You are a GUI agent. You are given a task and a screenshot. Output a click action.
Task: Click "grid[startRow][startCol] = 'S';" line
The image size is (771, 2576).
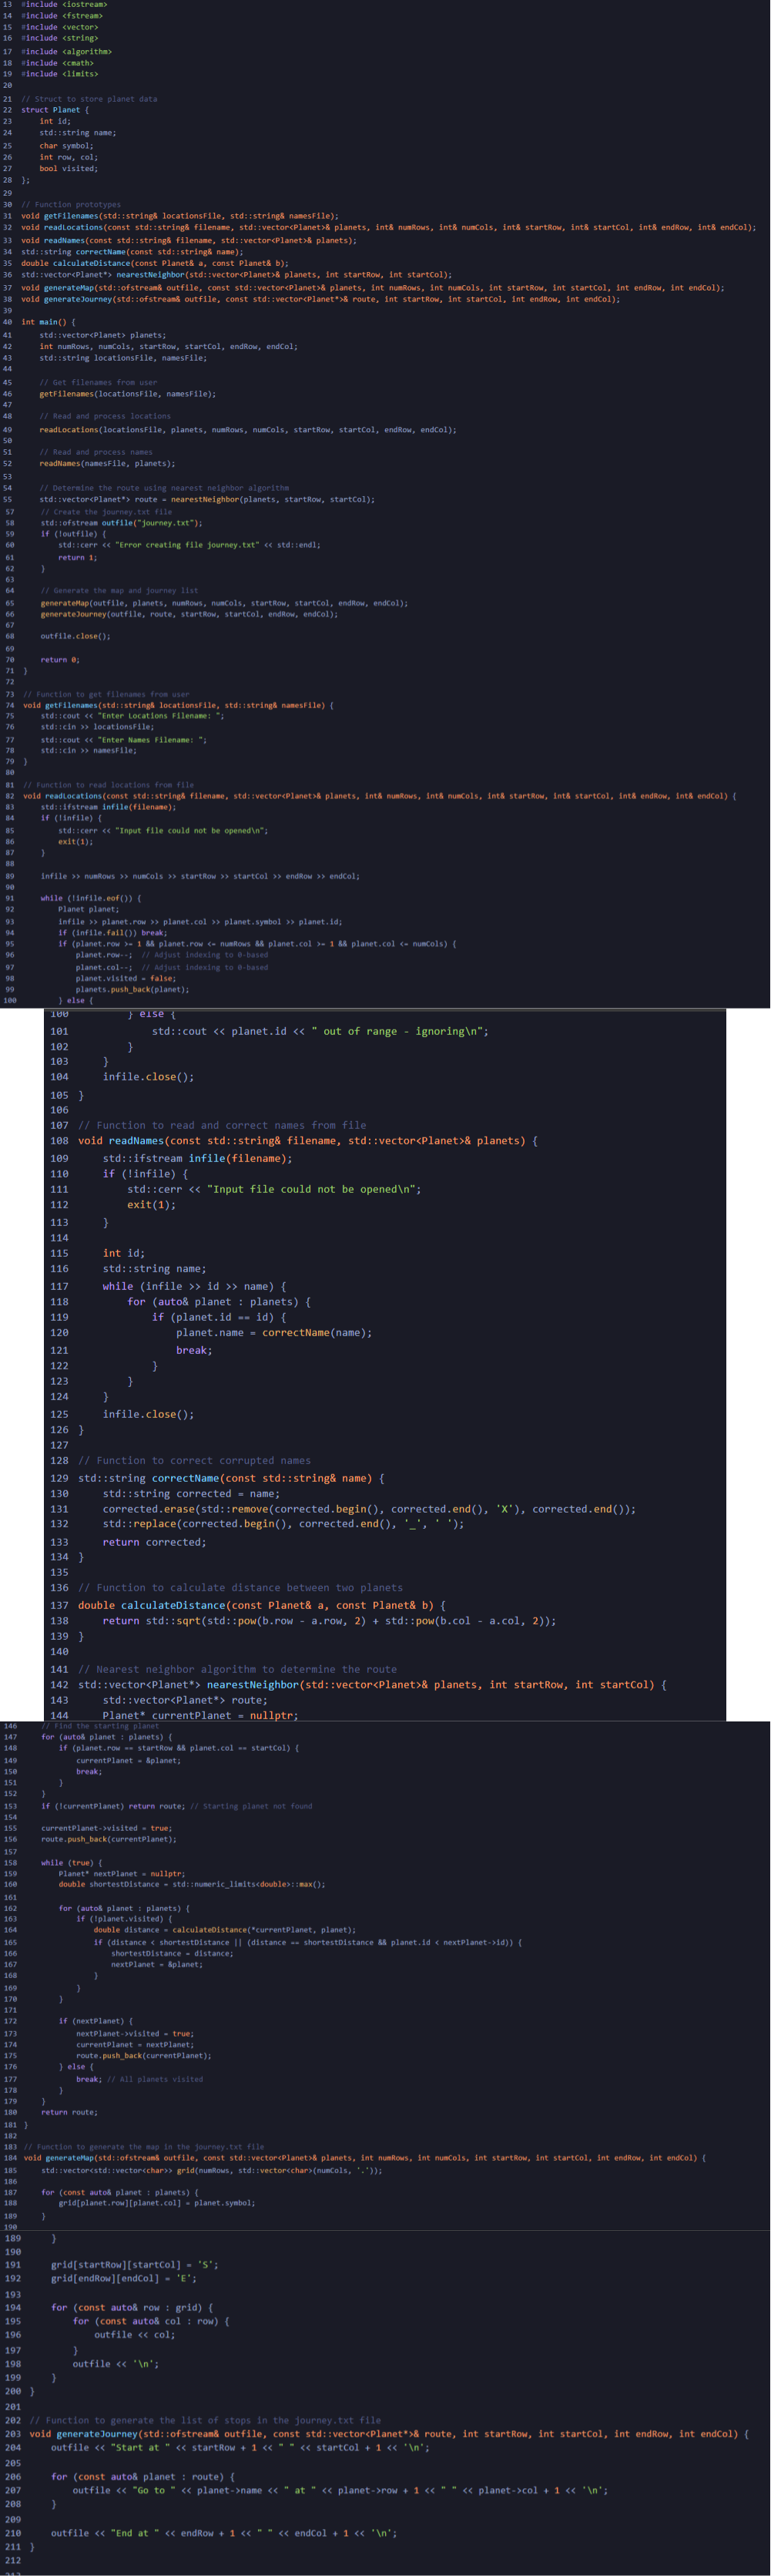click(134, 2265)
